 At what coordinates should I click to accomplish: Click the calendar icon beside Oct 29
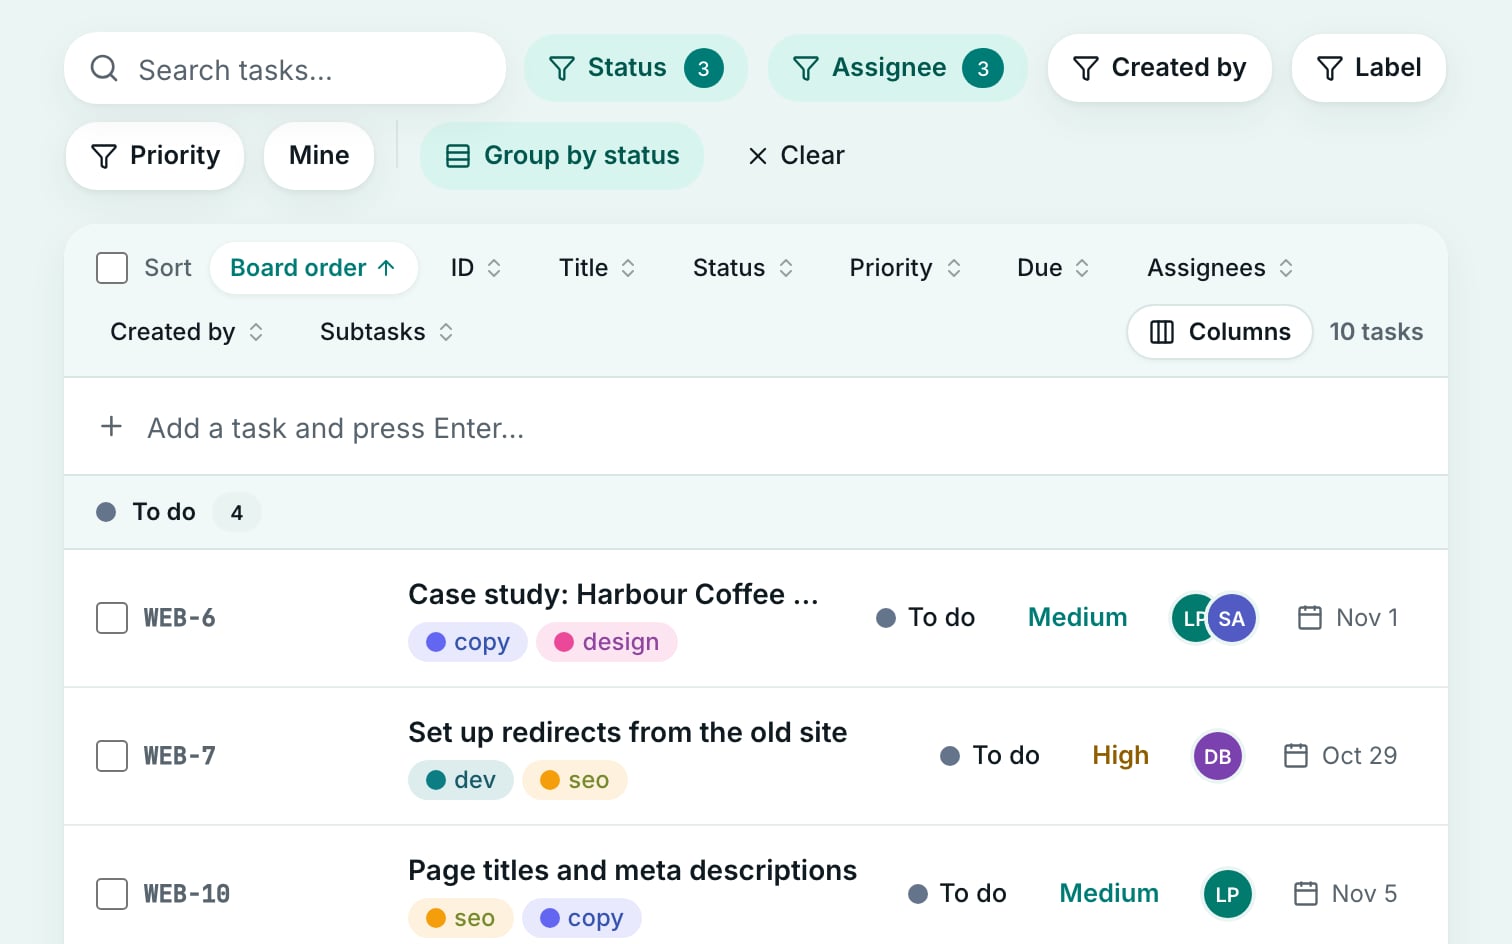[x=1296, y=755]
